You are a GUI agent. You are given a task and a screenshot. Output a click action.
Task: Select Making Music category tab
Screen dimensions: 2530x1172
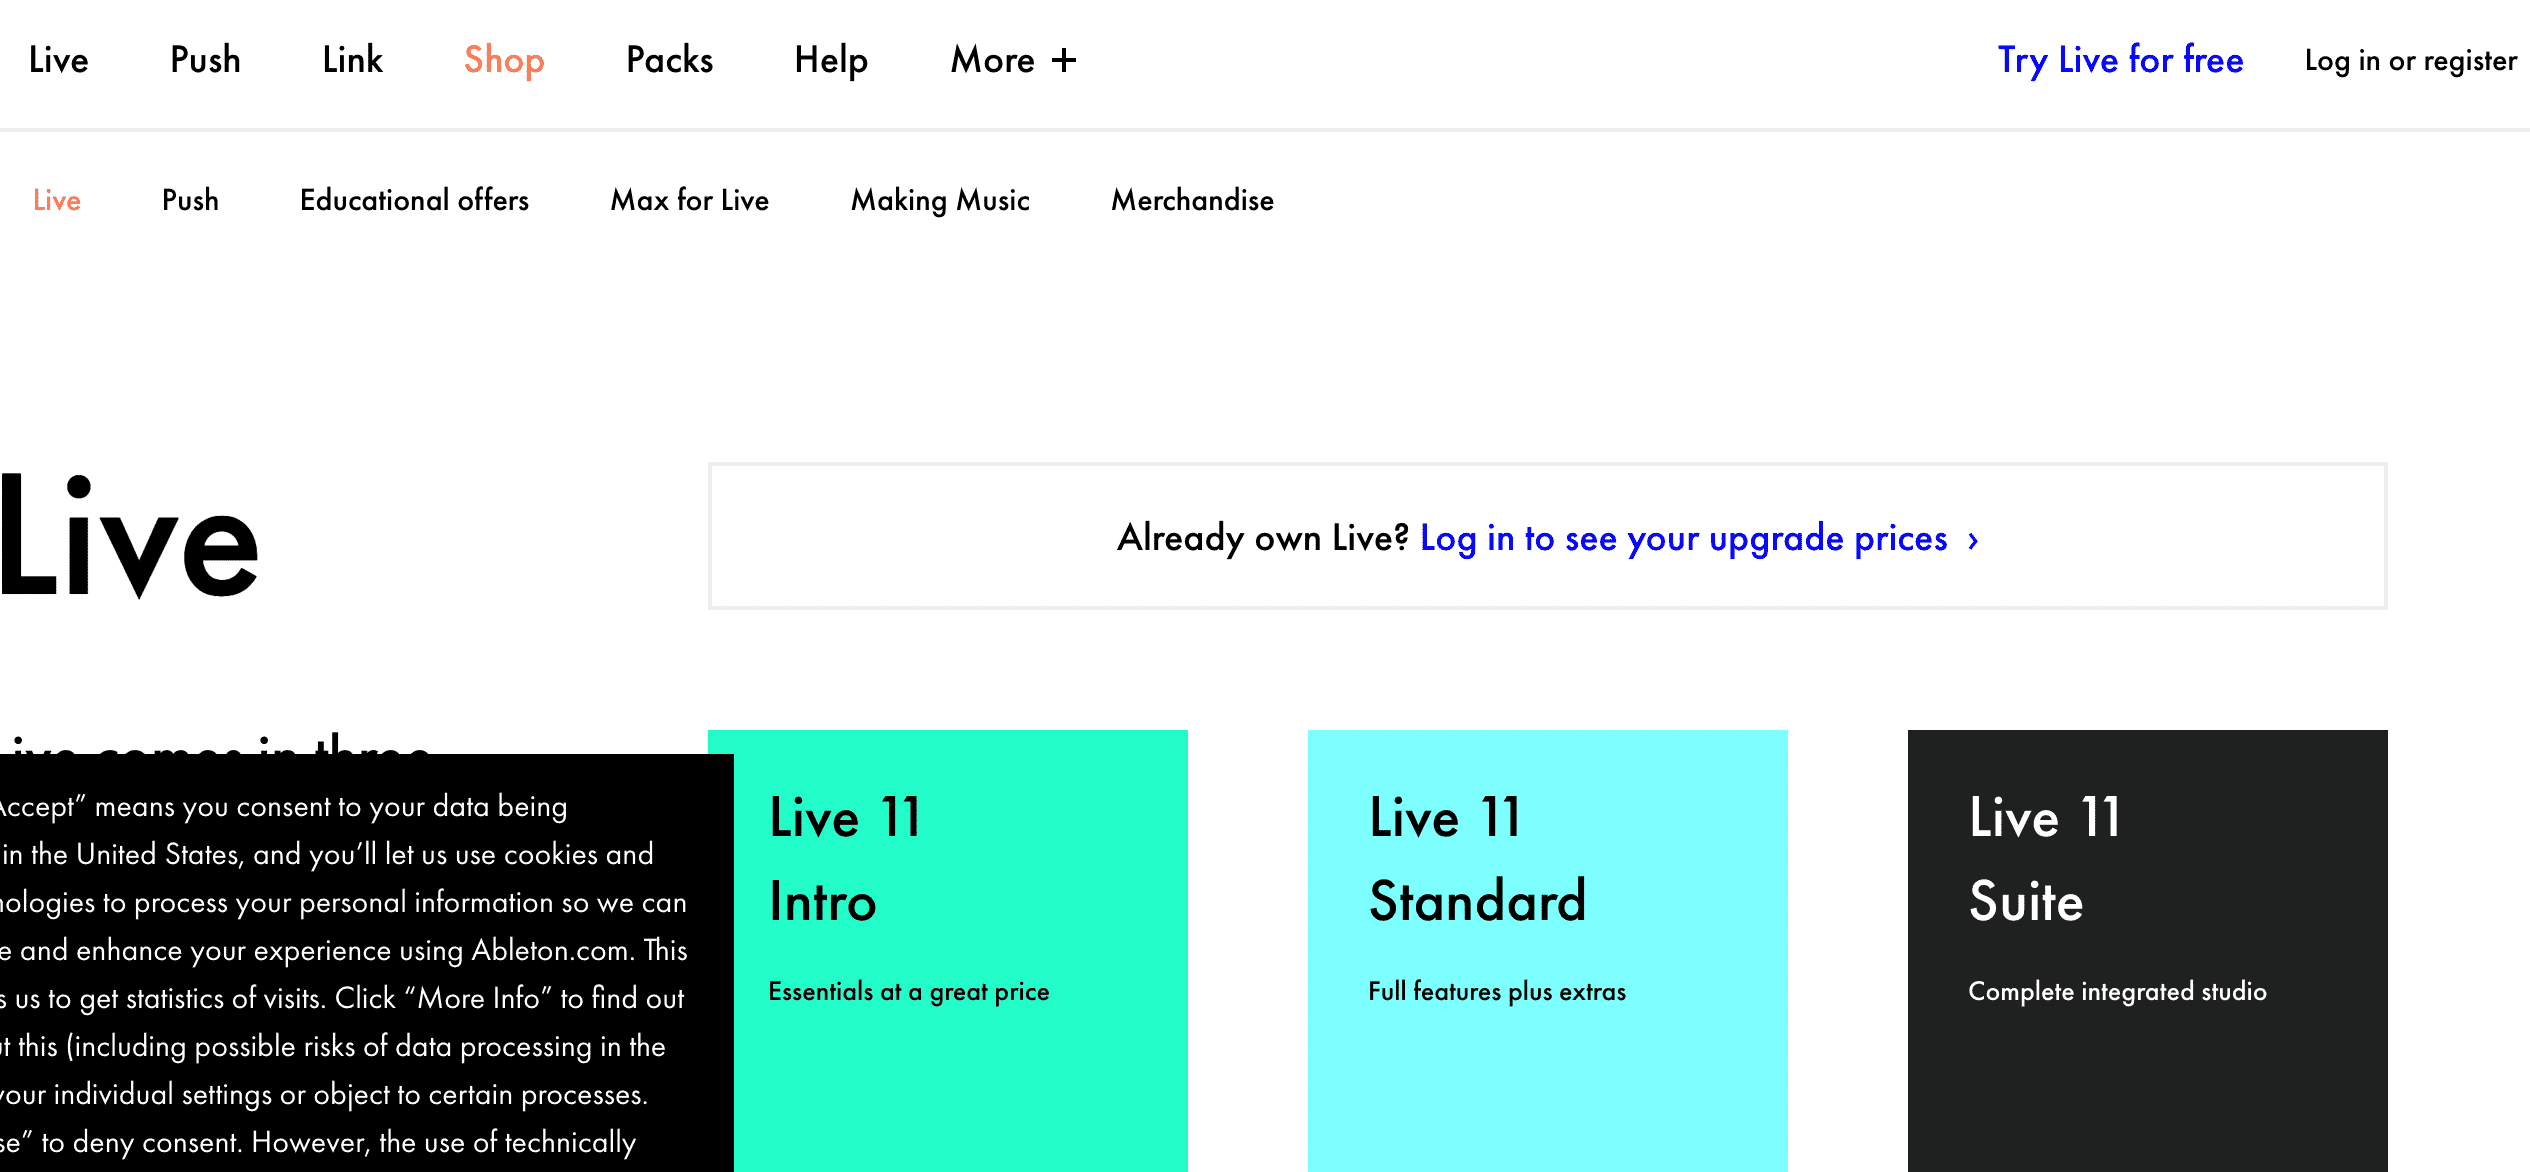[x=941, y=200]
